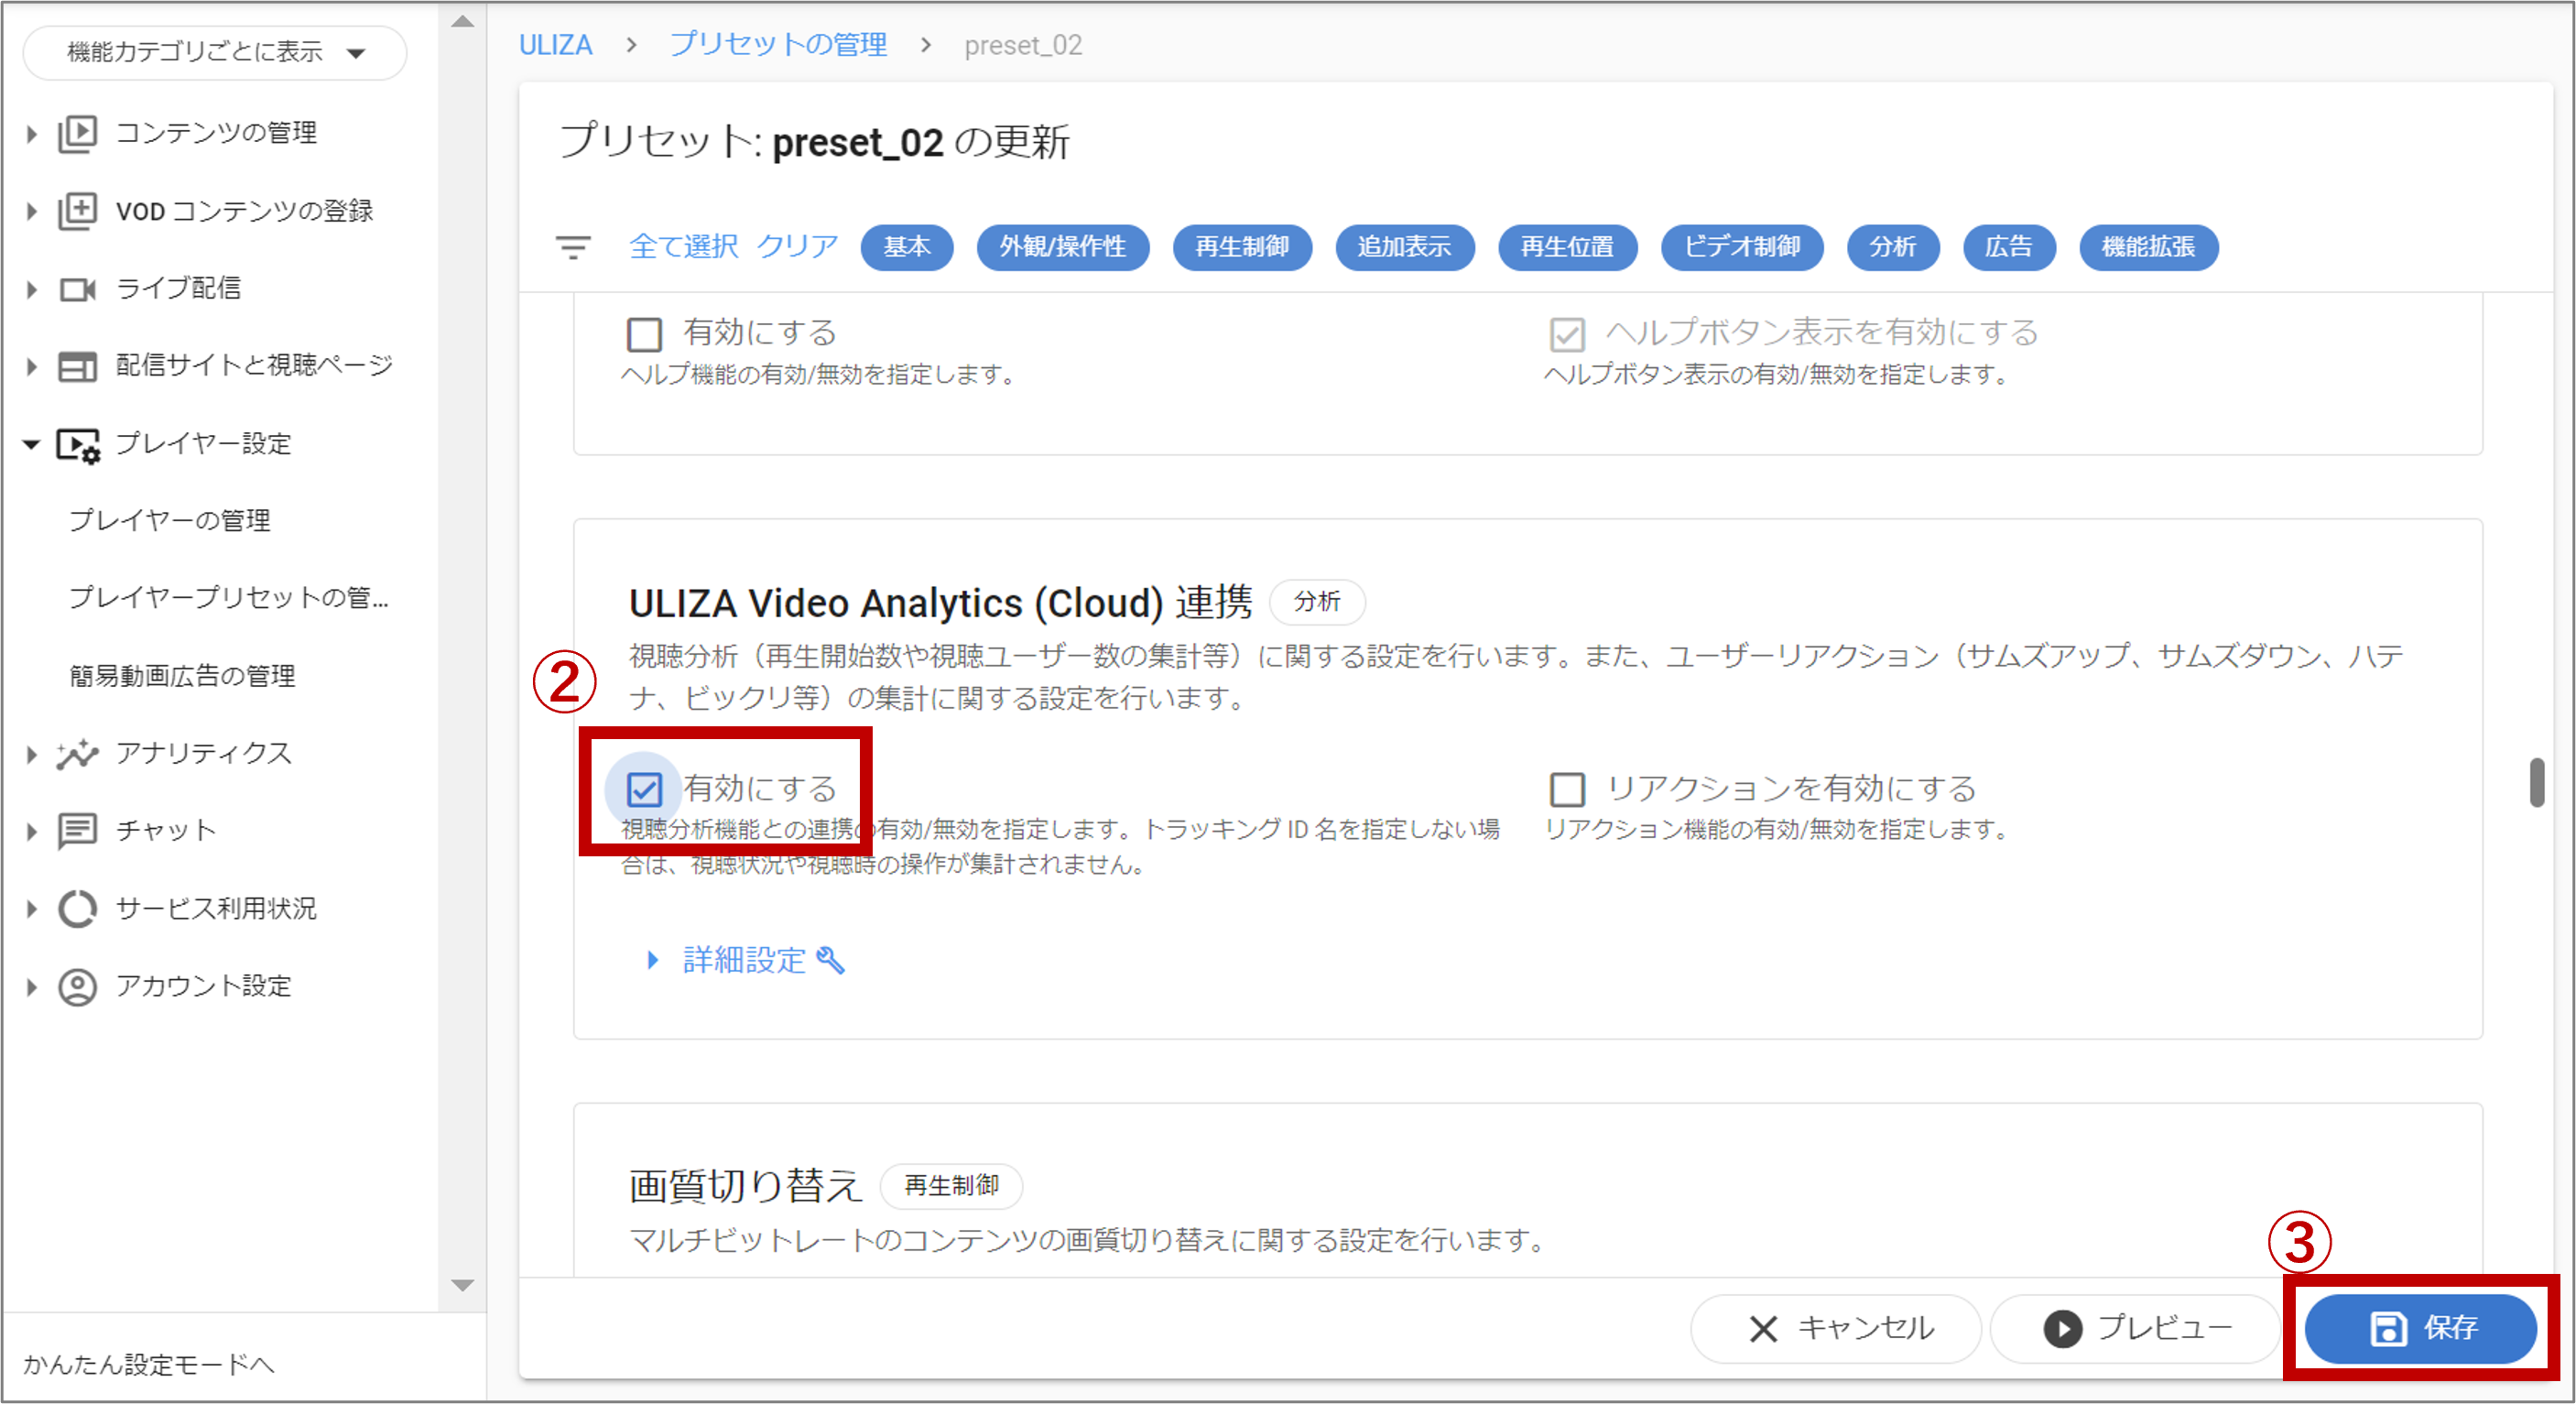Check 有効にする for the help function
Image resolution: width=2576 pixels, height=1404 pixels.
coord(644,334)
